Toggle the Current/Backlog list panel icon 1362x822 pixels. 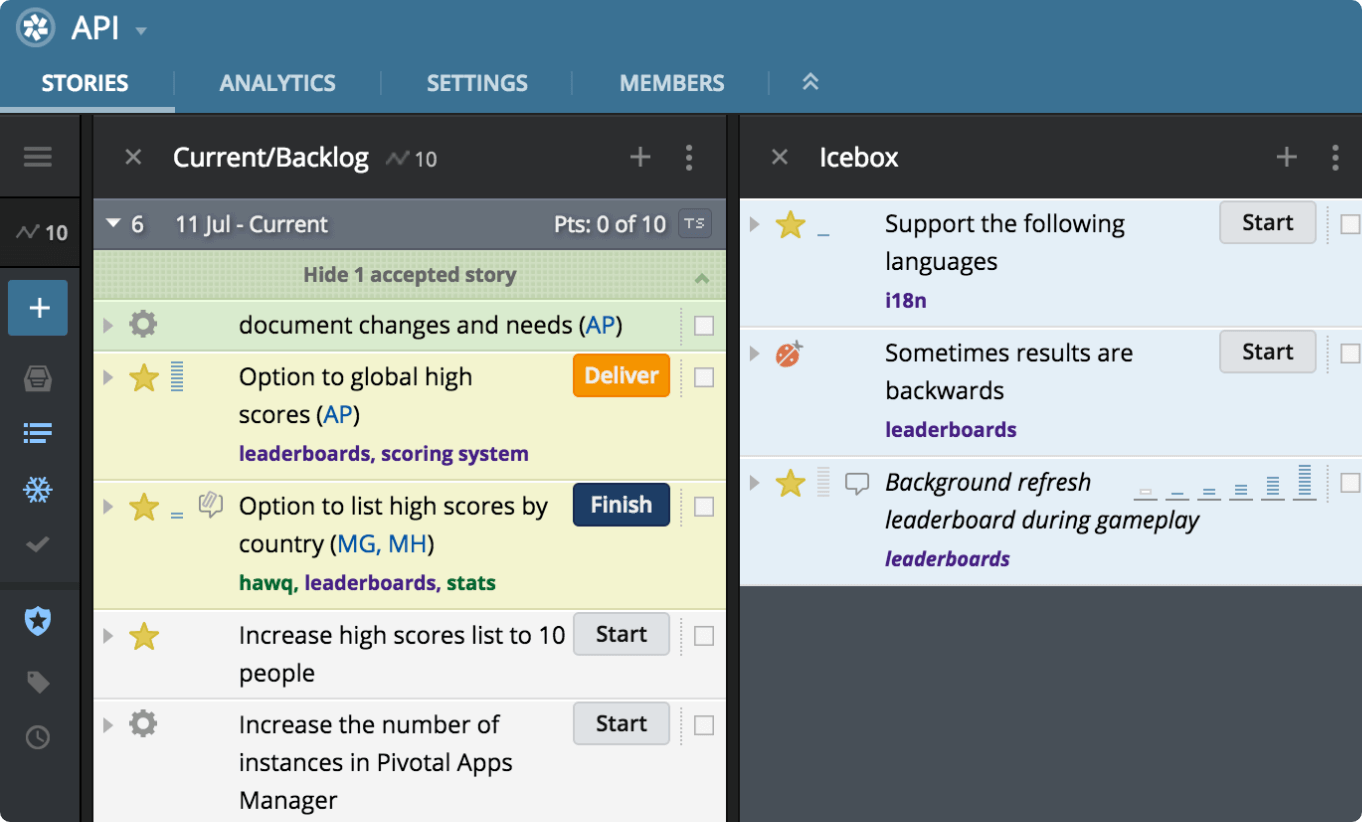38,433
